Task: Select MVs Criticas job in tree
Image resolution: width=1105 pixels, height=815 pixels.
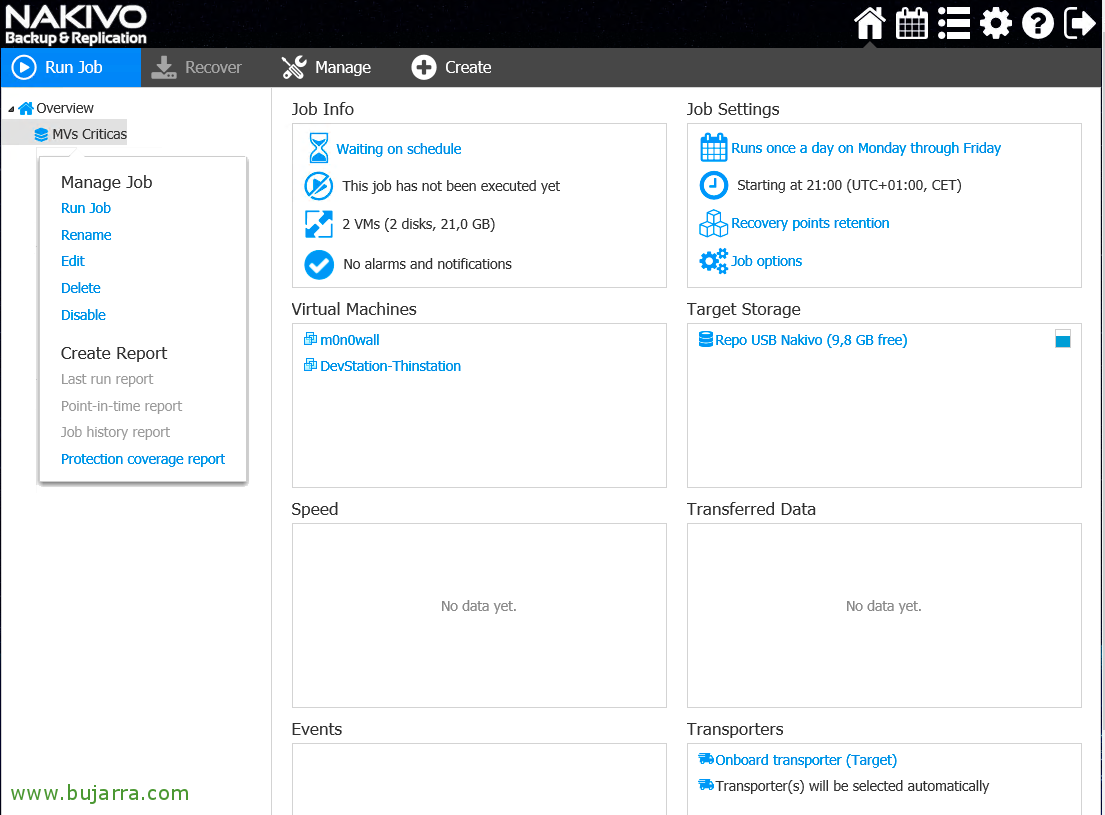Action: [89, 134]
